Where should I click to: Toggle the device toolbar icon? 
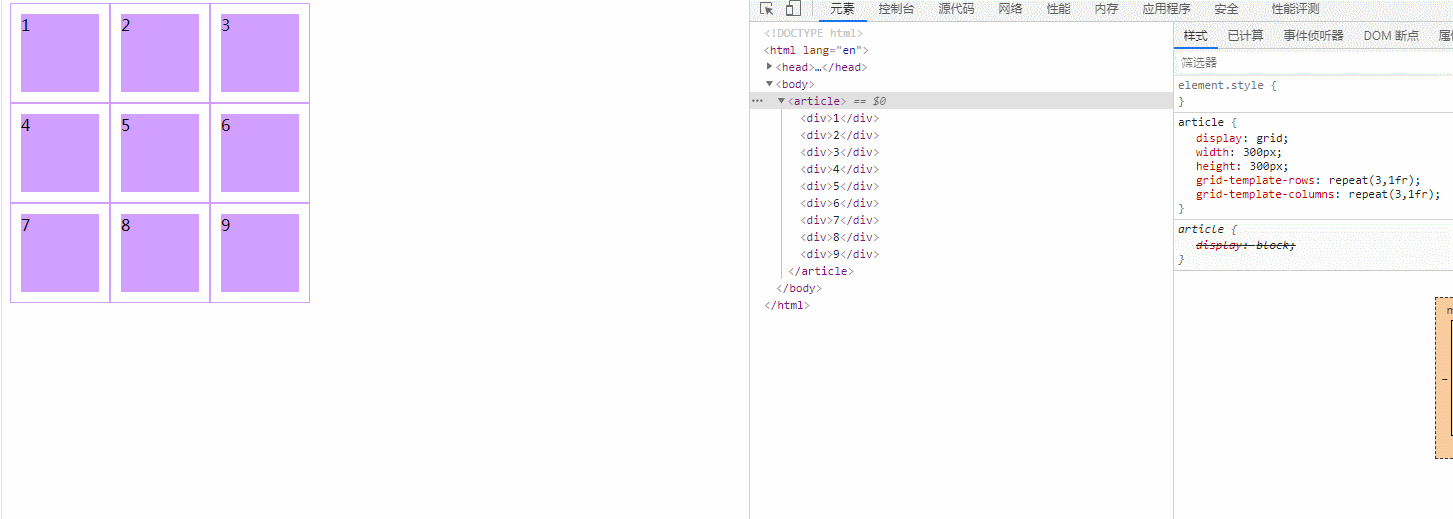[x=793, y=9]
